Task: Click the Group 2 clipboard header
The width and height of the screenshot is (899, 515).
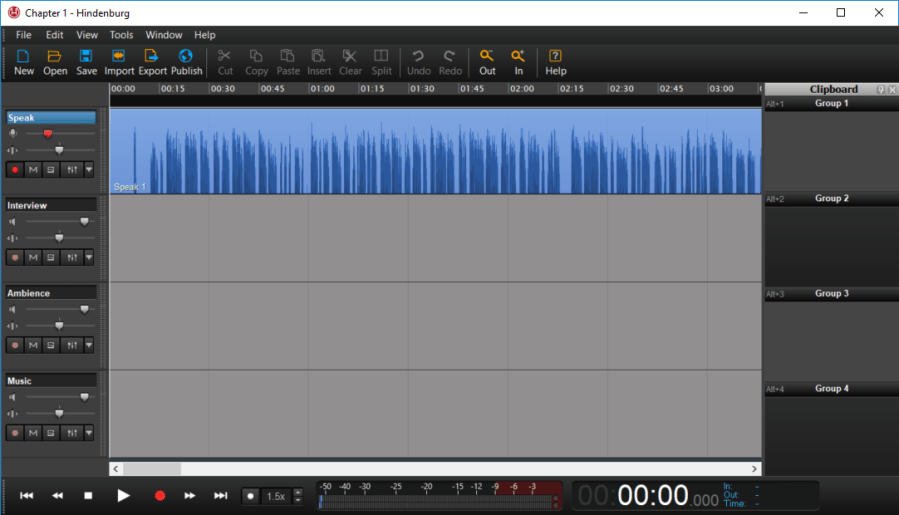Action: coord(830,199)
